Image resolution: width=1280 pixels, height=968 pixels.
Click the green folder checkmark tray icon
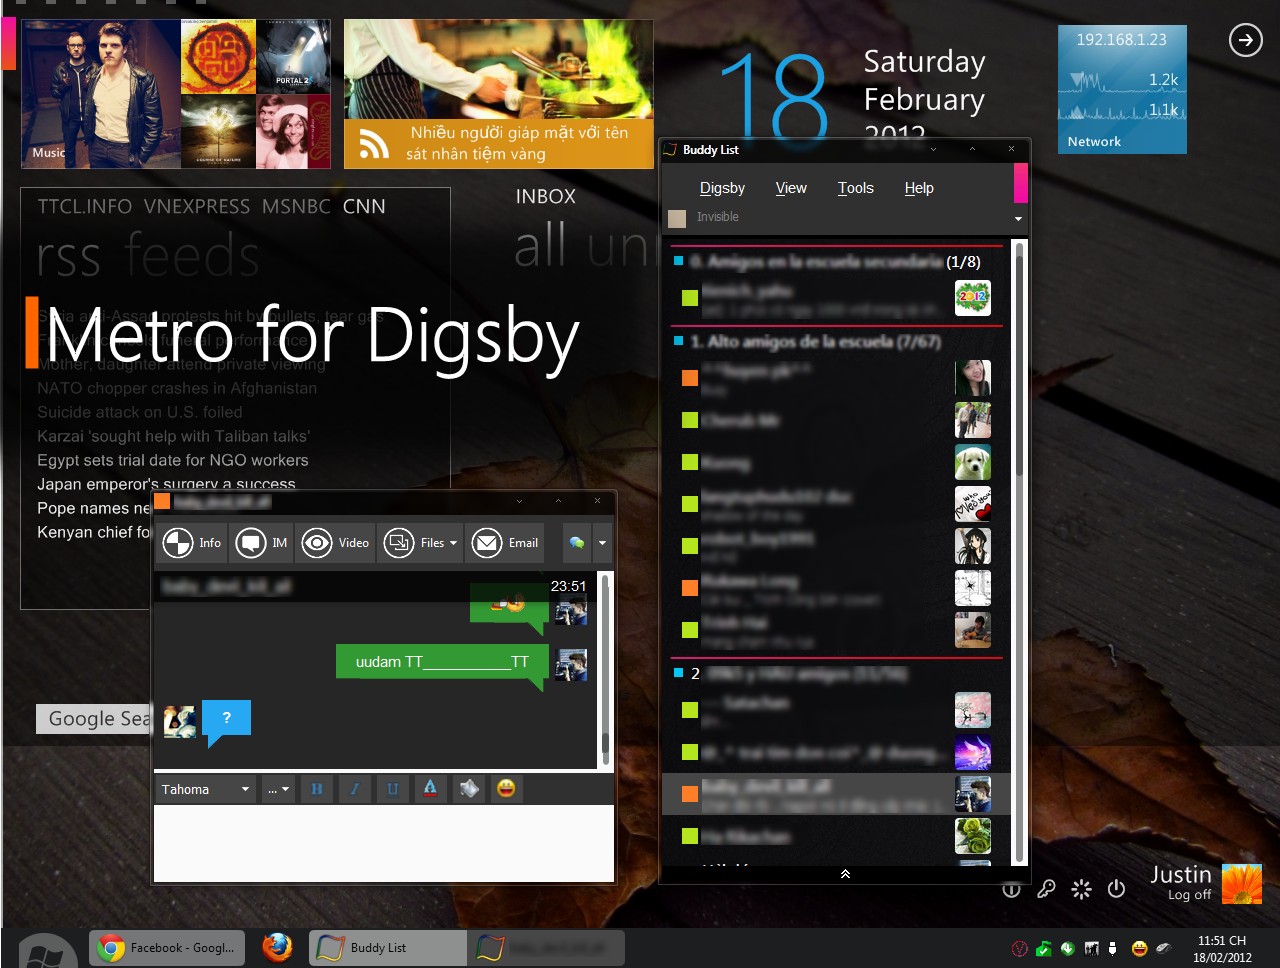pyautogui.click(x=1043, y=948)
